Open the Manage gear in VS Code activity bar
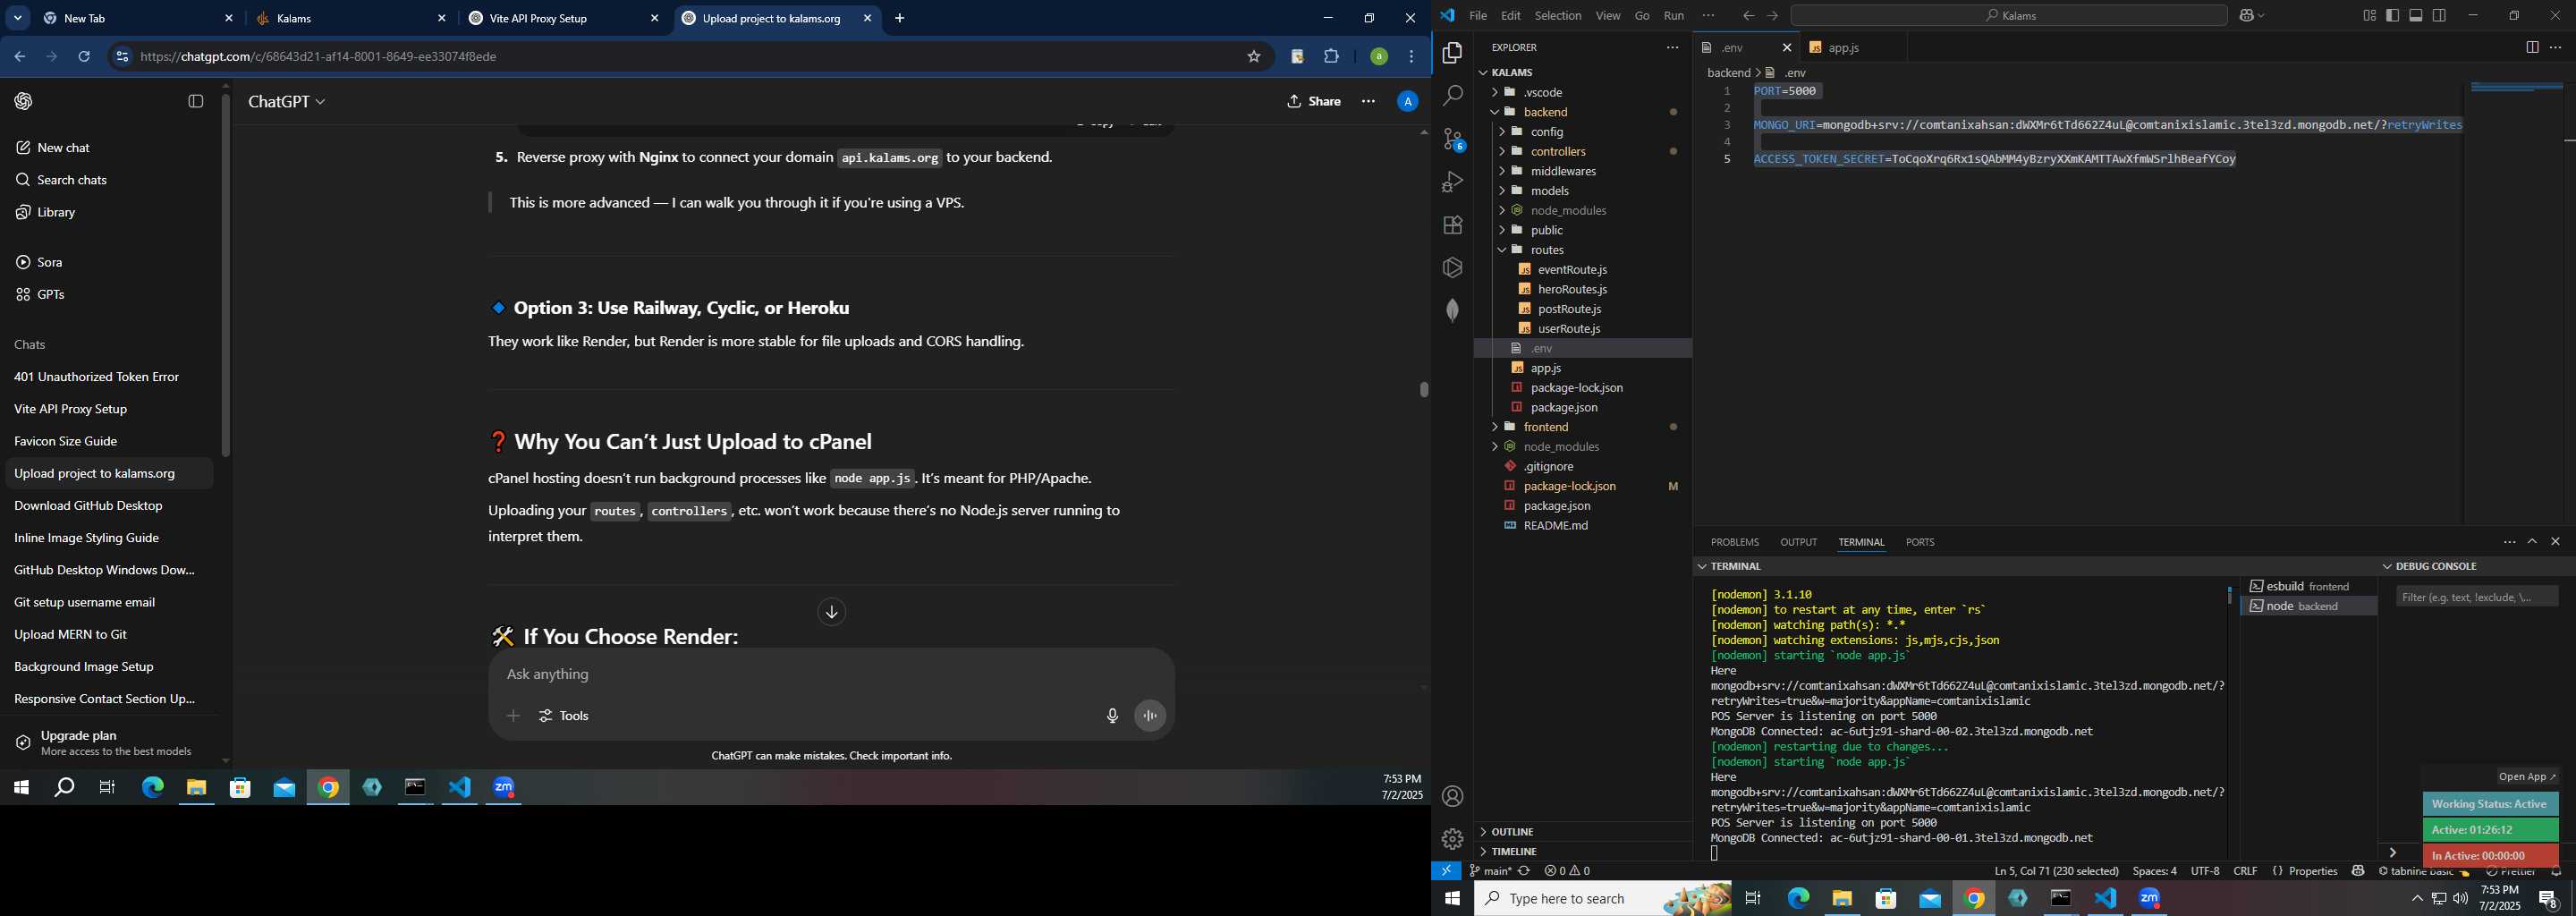The image size is (2576, 916). 1452,838
